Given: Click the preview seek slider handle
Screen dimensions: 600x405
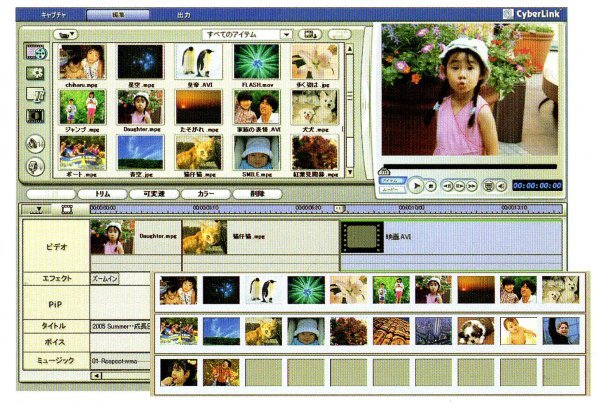Looking at the screenshot, I should tap(384, 171).
